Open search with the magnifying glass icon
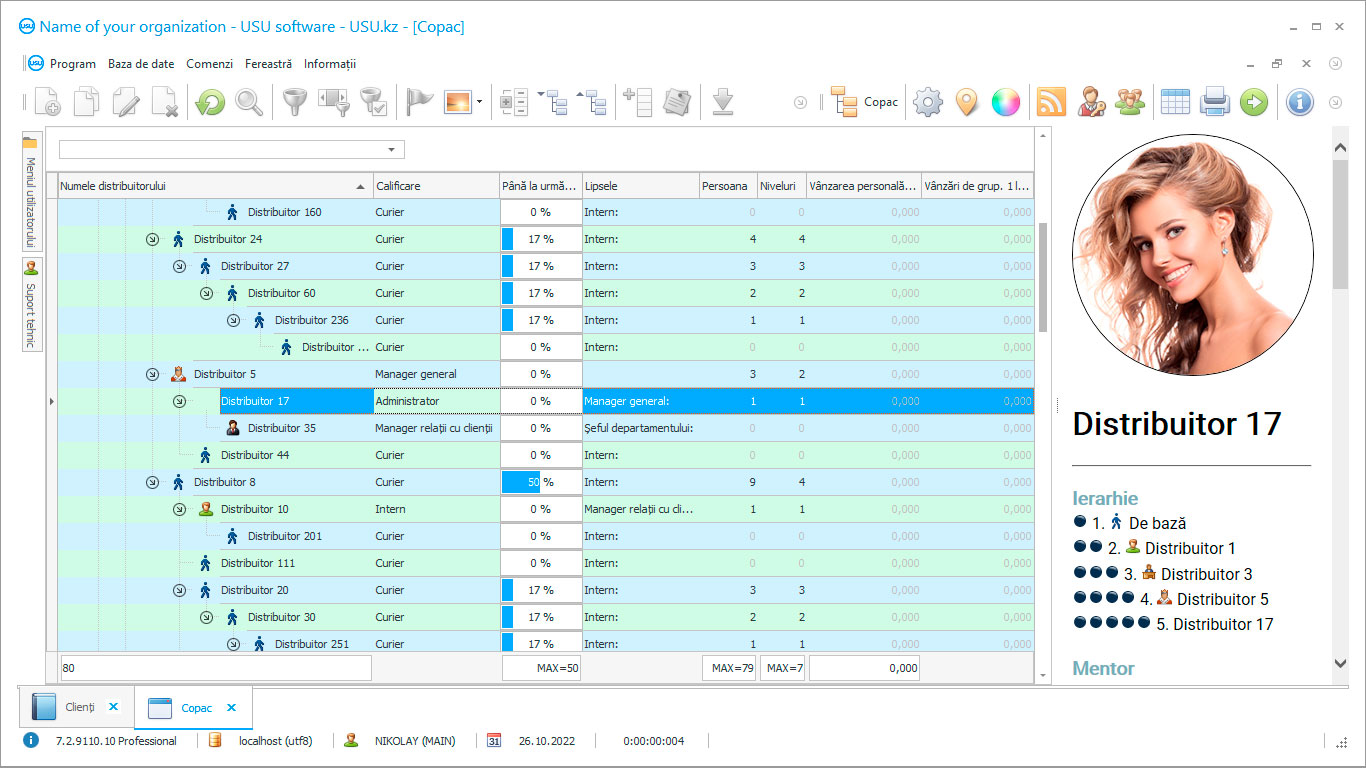Viewport: 1366px width, 768px height. click(249, 102)
